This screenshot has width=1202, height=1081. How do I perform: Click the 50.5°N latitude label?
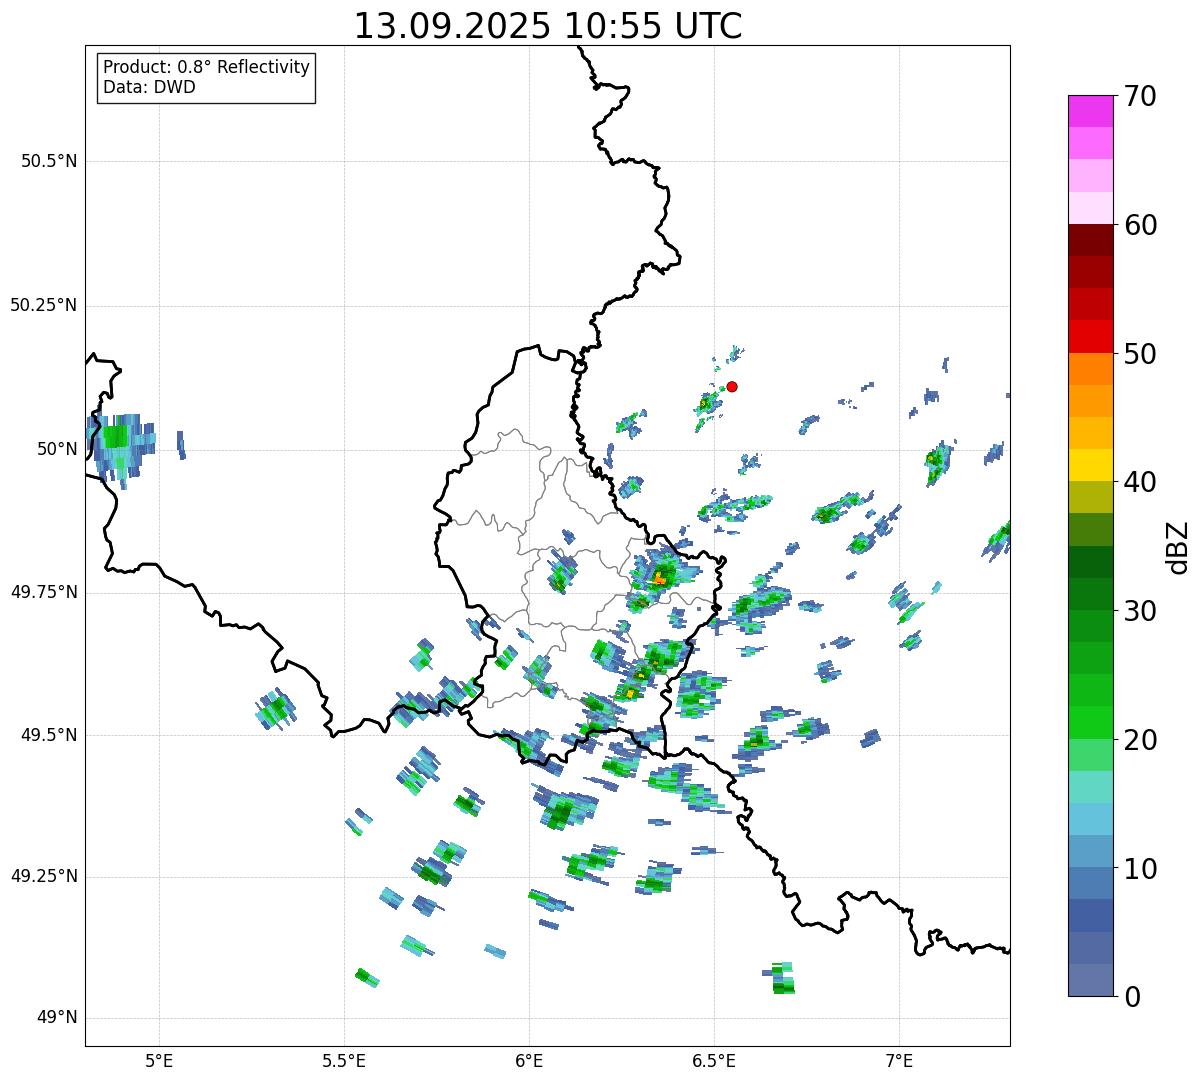coord(49,161)
